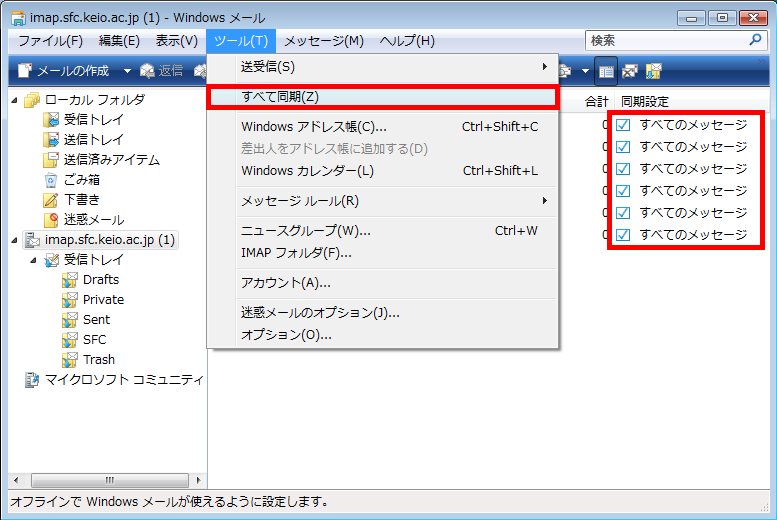Select the 迷惑メール junk mail folder icon
Viewport: 777px width, 520px height.
tap(51, 220)
